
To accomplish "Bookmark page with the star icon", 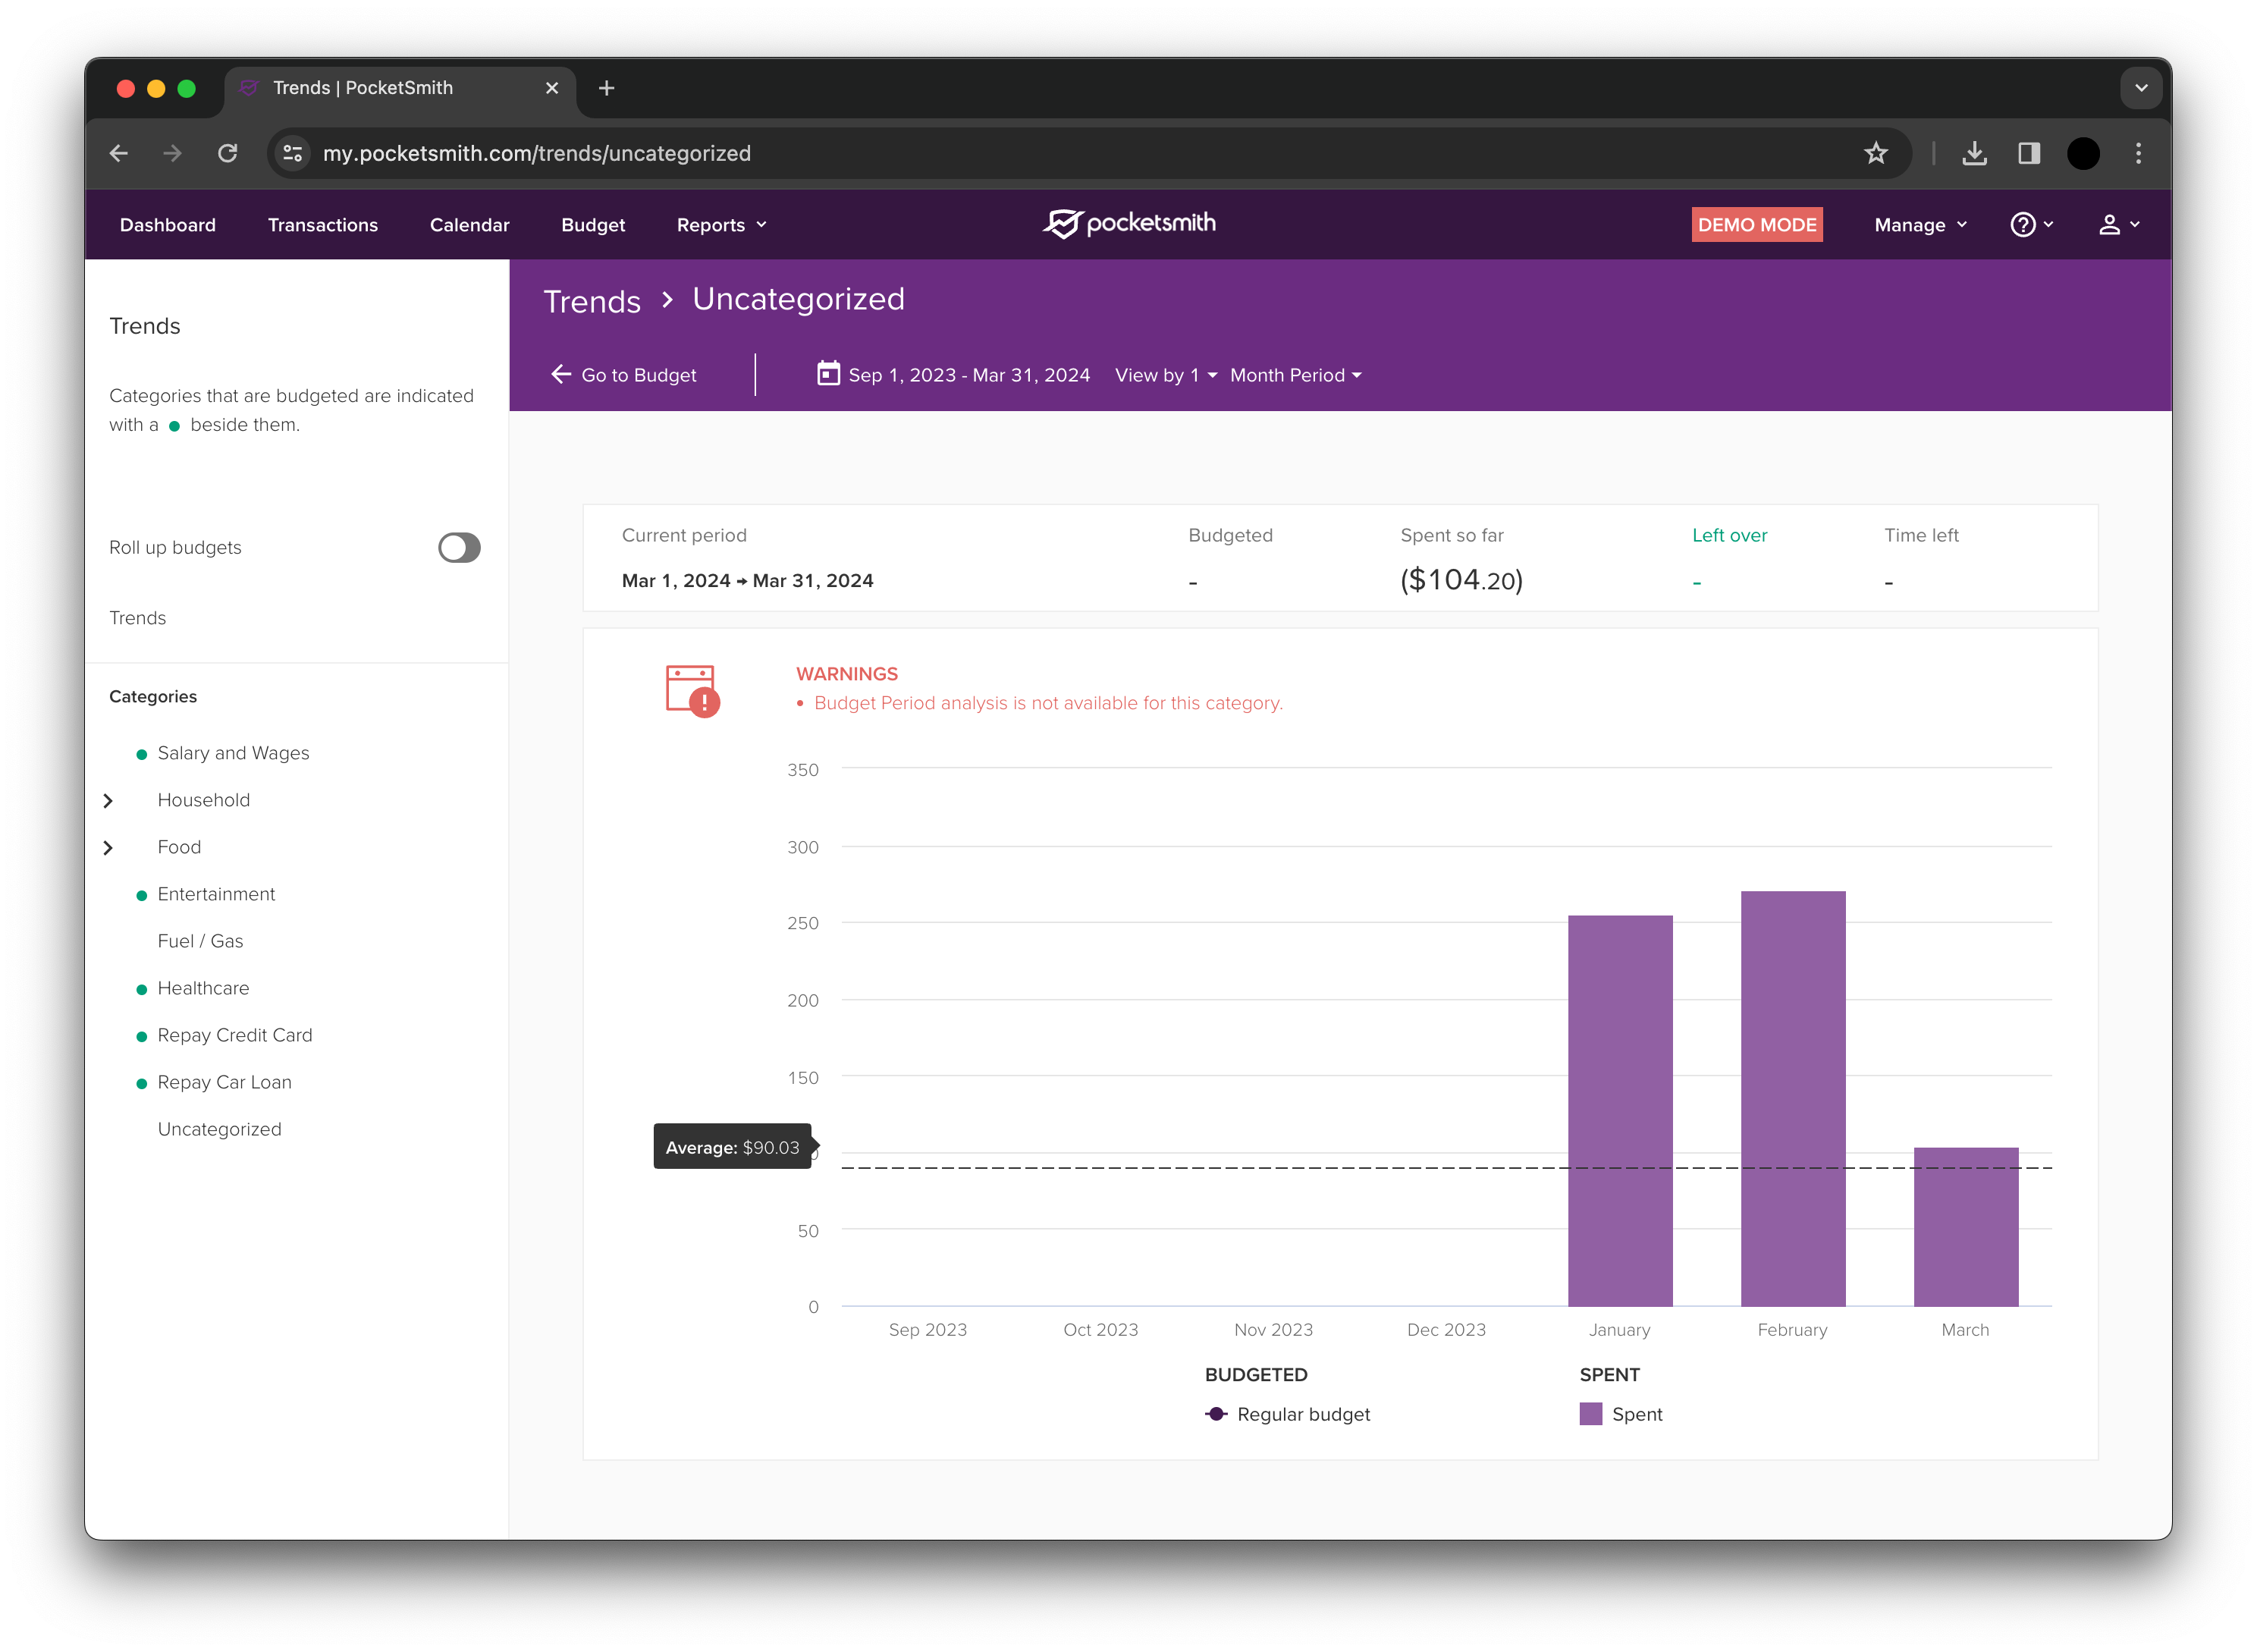I will pos(1875,153).
